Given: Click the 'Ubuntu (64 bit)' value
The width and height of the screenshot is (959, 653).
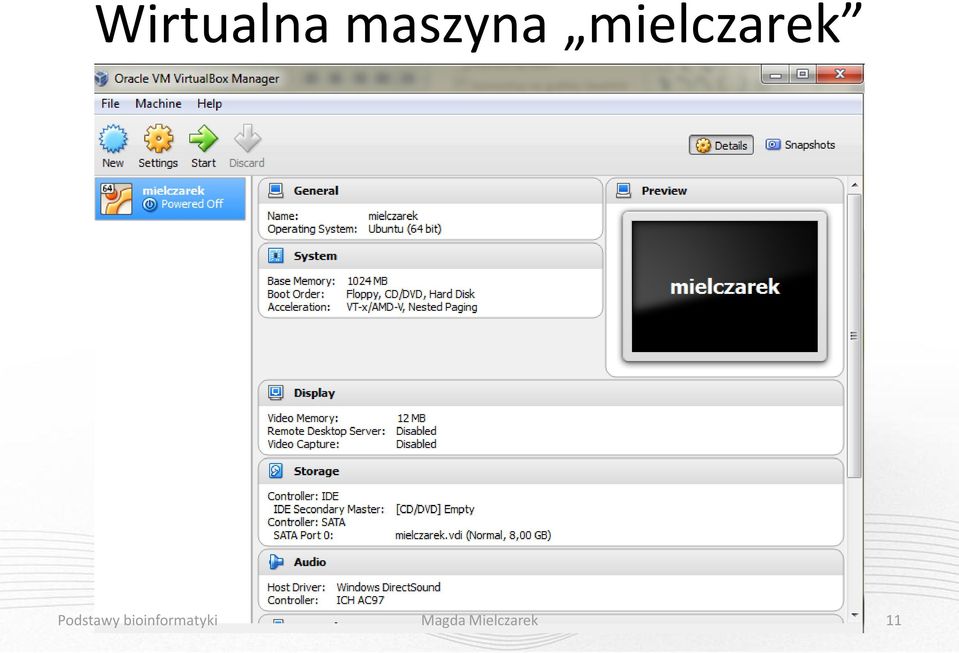Looking at the screenshot, I should click(404, 229).
